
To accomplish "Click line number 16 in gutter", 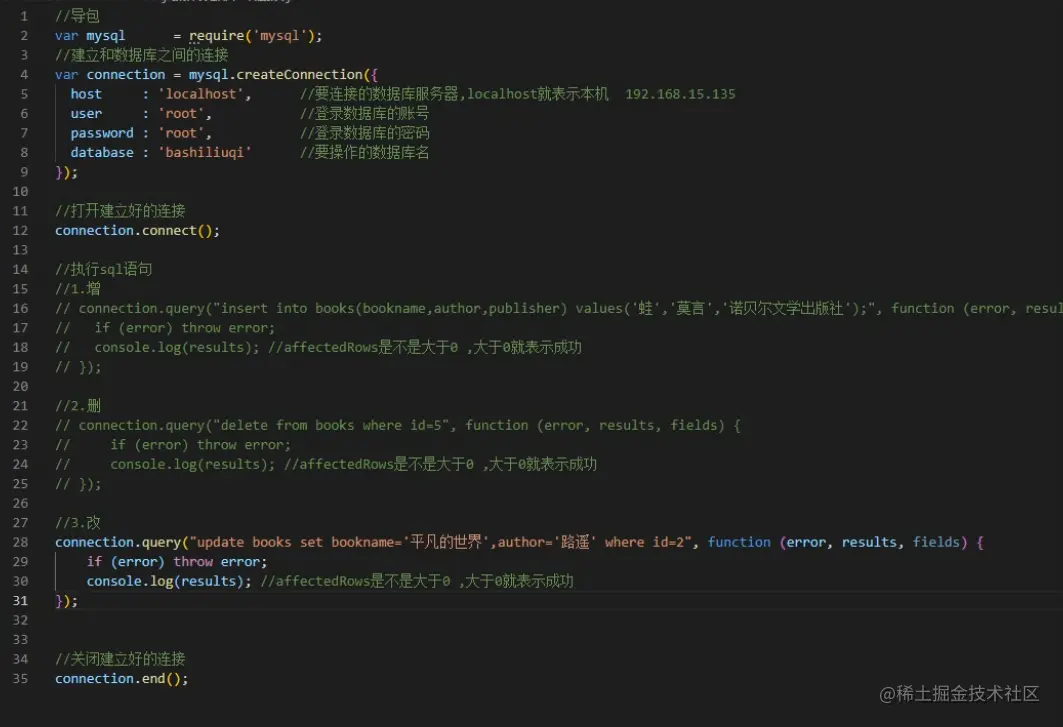I will tap(20, 309).
